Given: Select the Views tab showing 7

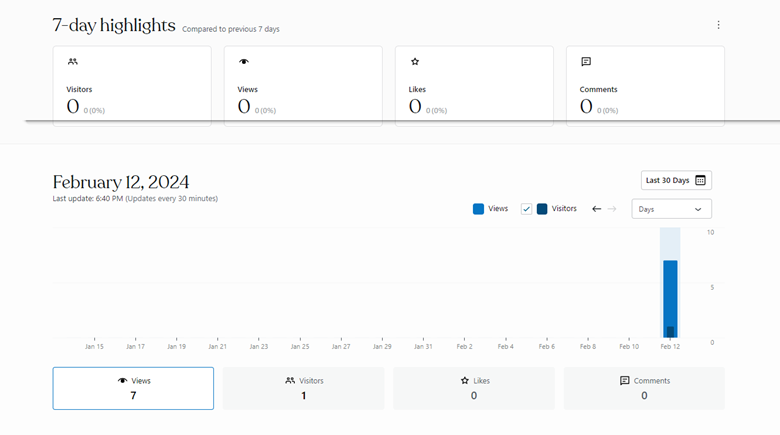Looking at the screenshot, I should [x=133, y=389].
